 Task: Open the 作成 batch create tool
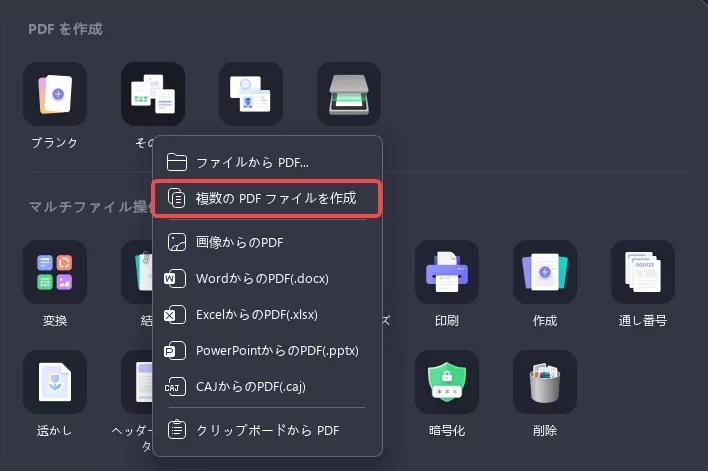coord(545,272)
